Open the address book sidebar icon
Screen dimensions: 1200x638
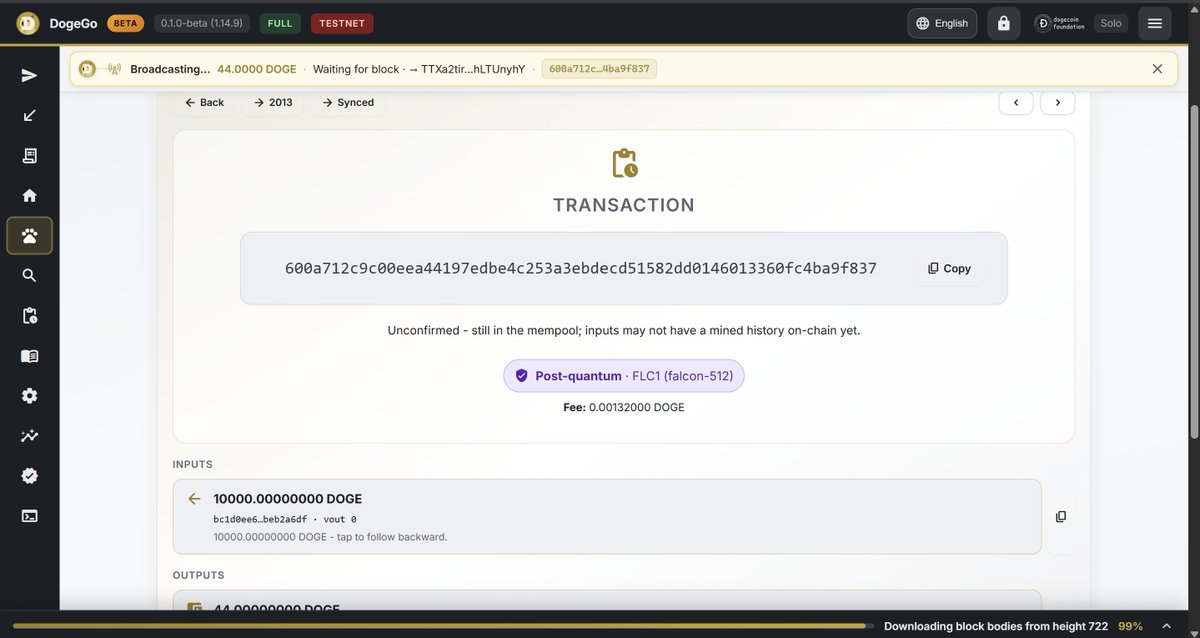29,356
